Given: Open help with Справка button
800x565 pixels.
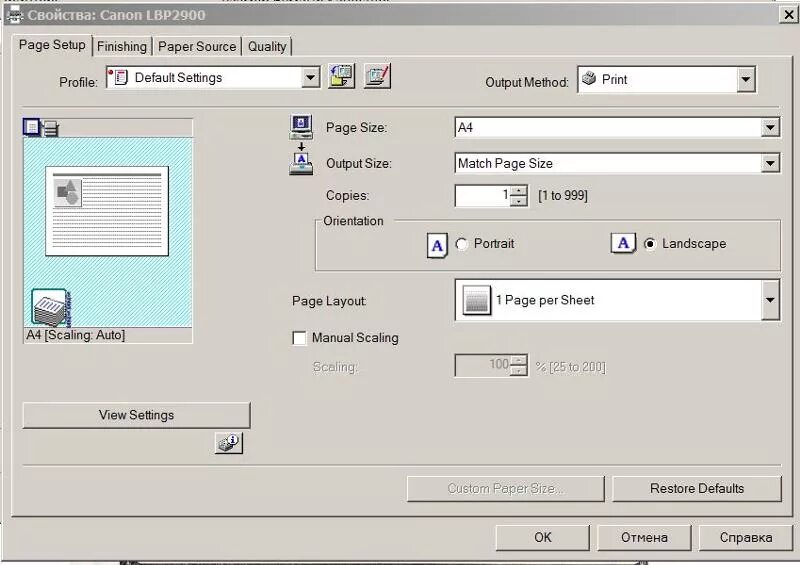Looking at the screenshot, I should pyautogui.click(x=745, y=537).
